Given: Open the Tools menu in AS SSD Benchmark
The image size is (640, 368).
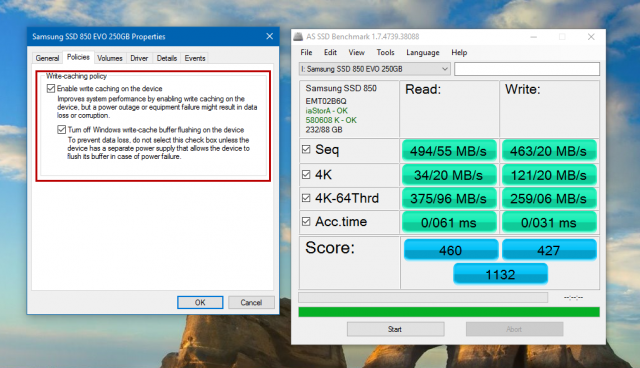Looking at the screenshot, I should pos(385,52).
